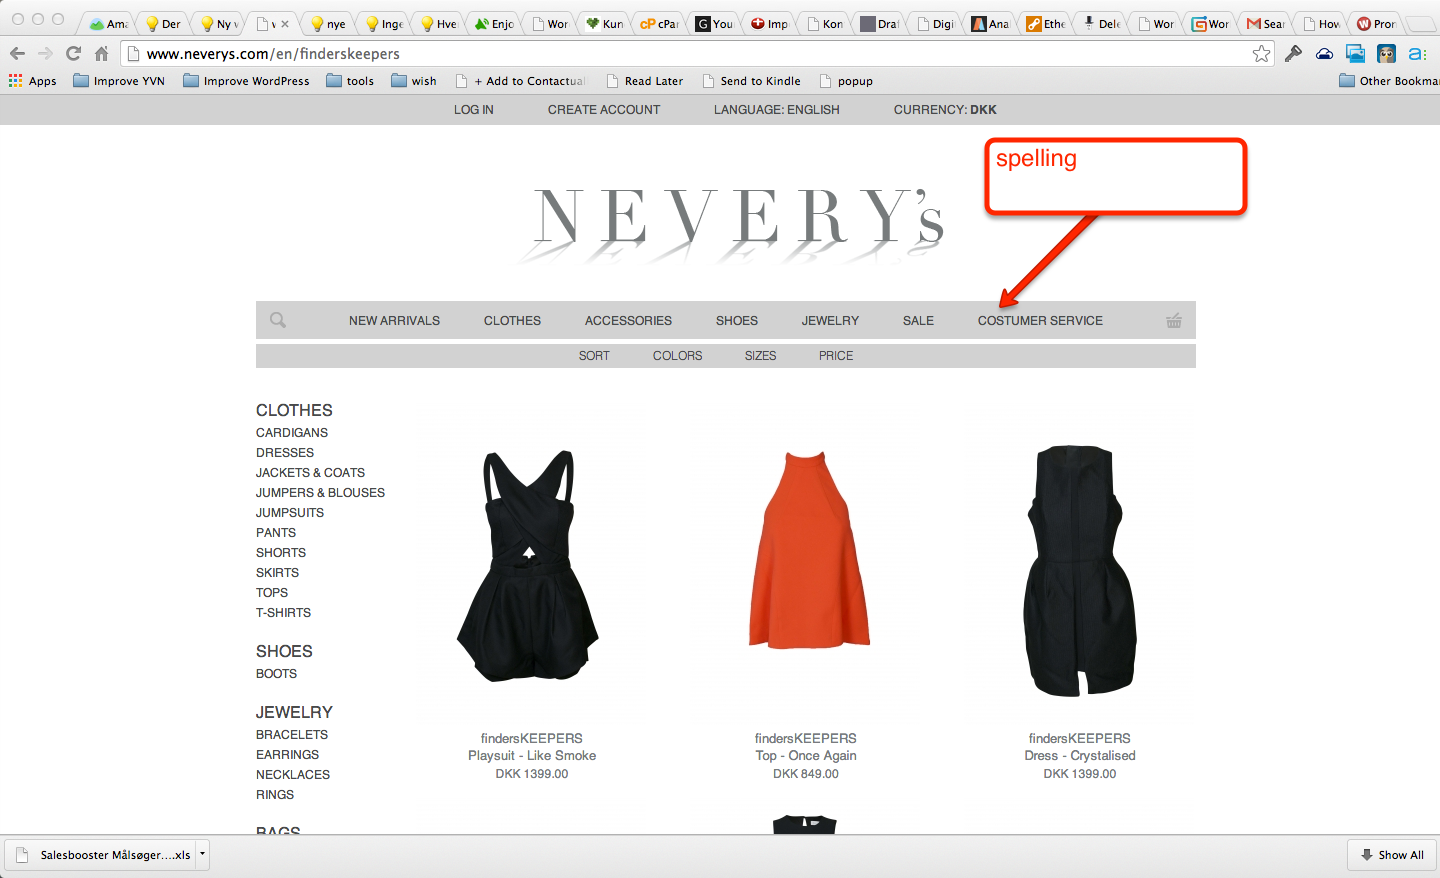Open the LANGUAGE: ENGLISH selector
1440x878 pixels.
click(776, 110)
